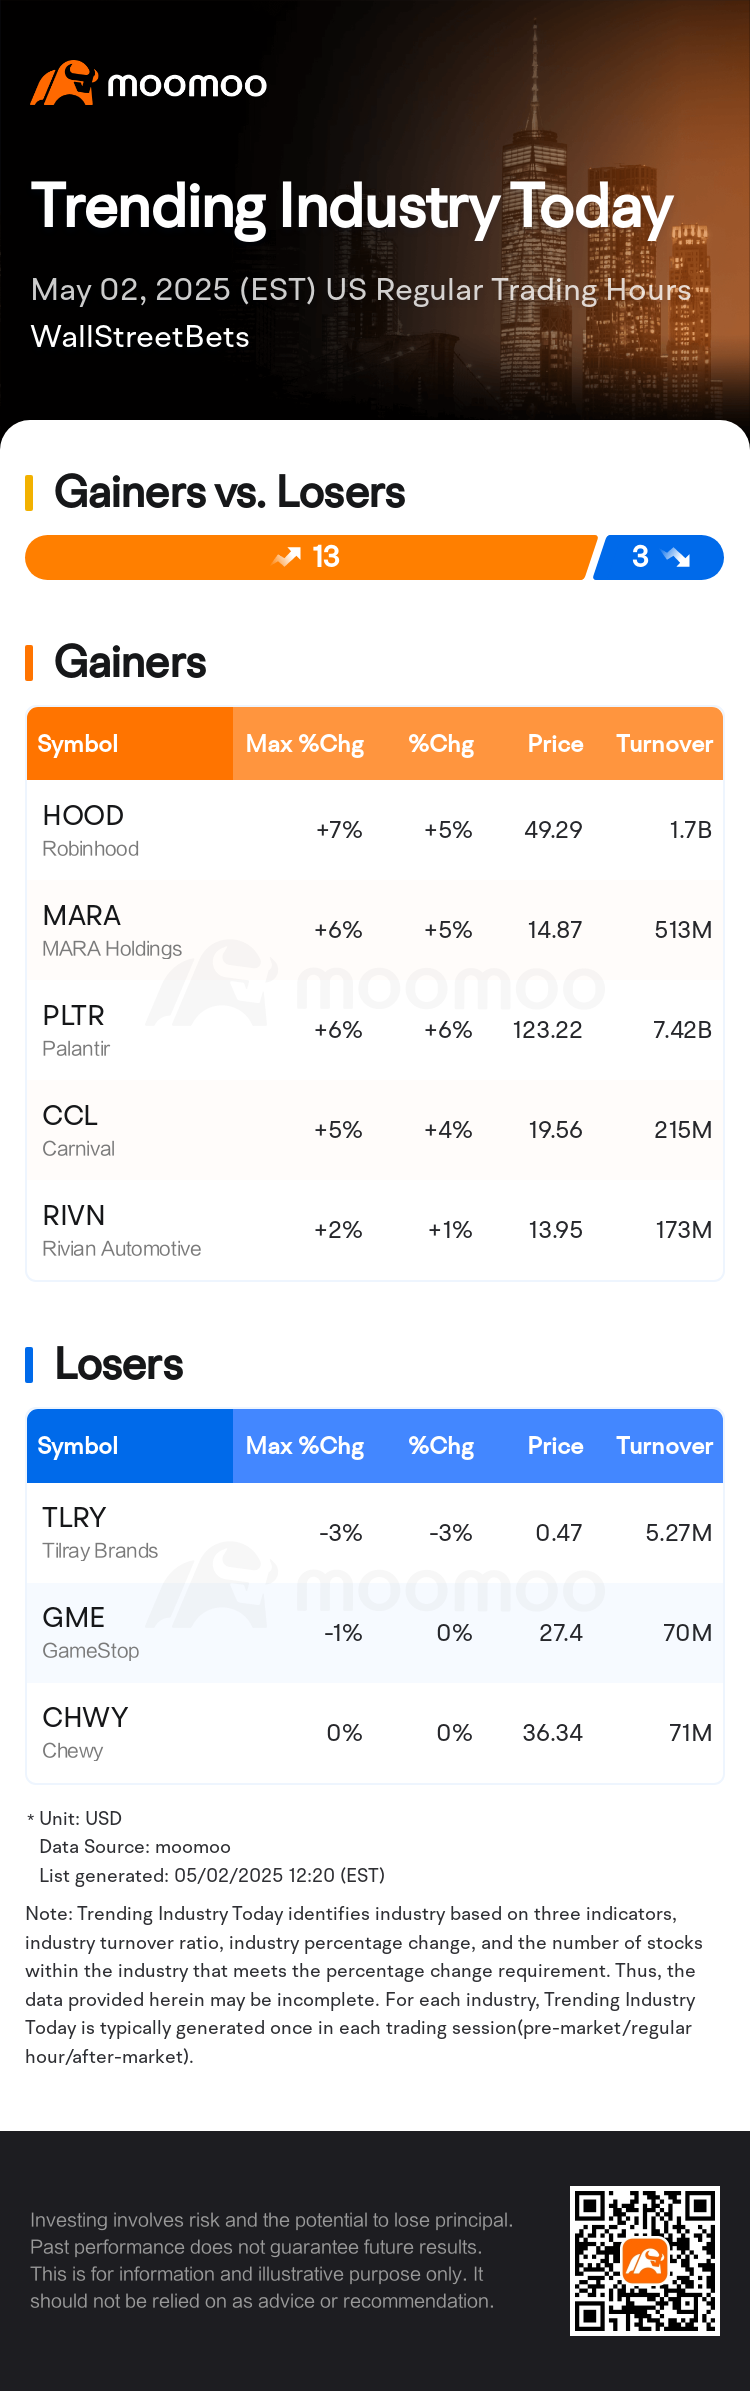Viewport: 750px width, 2391px height.
Task: Click the Max %Chg column header in Gainers
Action: click(x=305, y=744)
